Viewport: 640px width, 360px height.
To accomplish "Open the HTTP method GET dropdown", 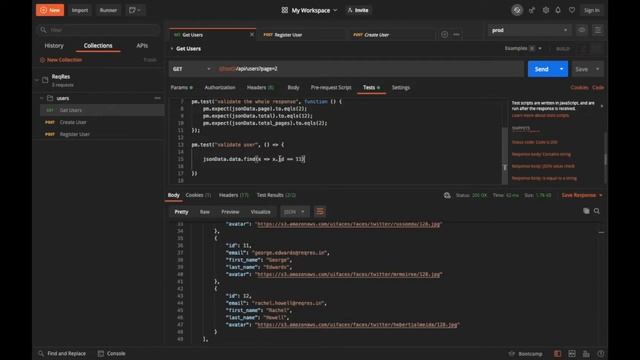I will point(191,69).
